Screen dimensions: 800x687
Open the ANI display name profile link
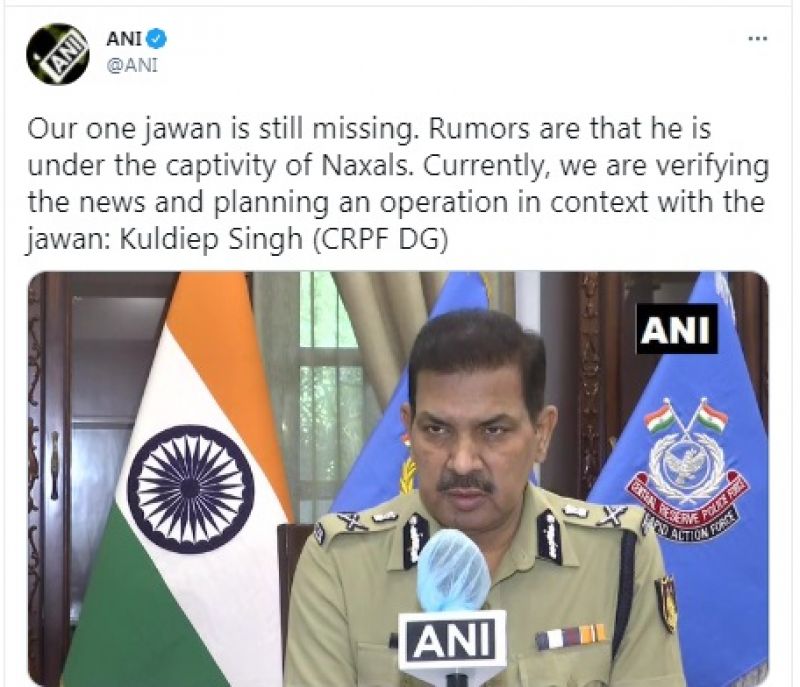(123, 39)
